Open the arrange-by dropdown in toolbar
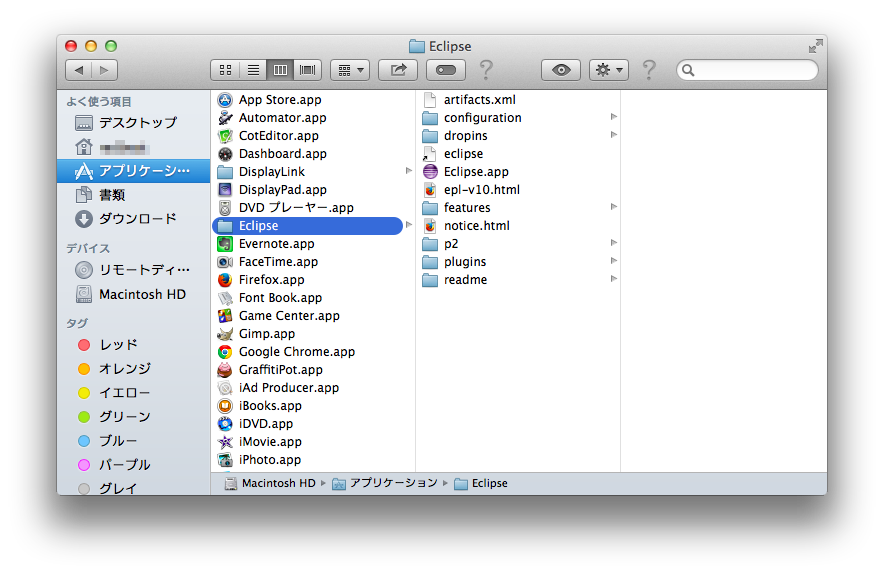Image resolution: width=884 pixels, height=574 pixels. point(350,70)
